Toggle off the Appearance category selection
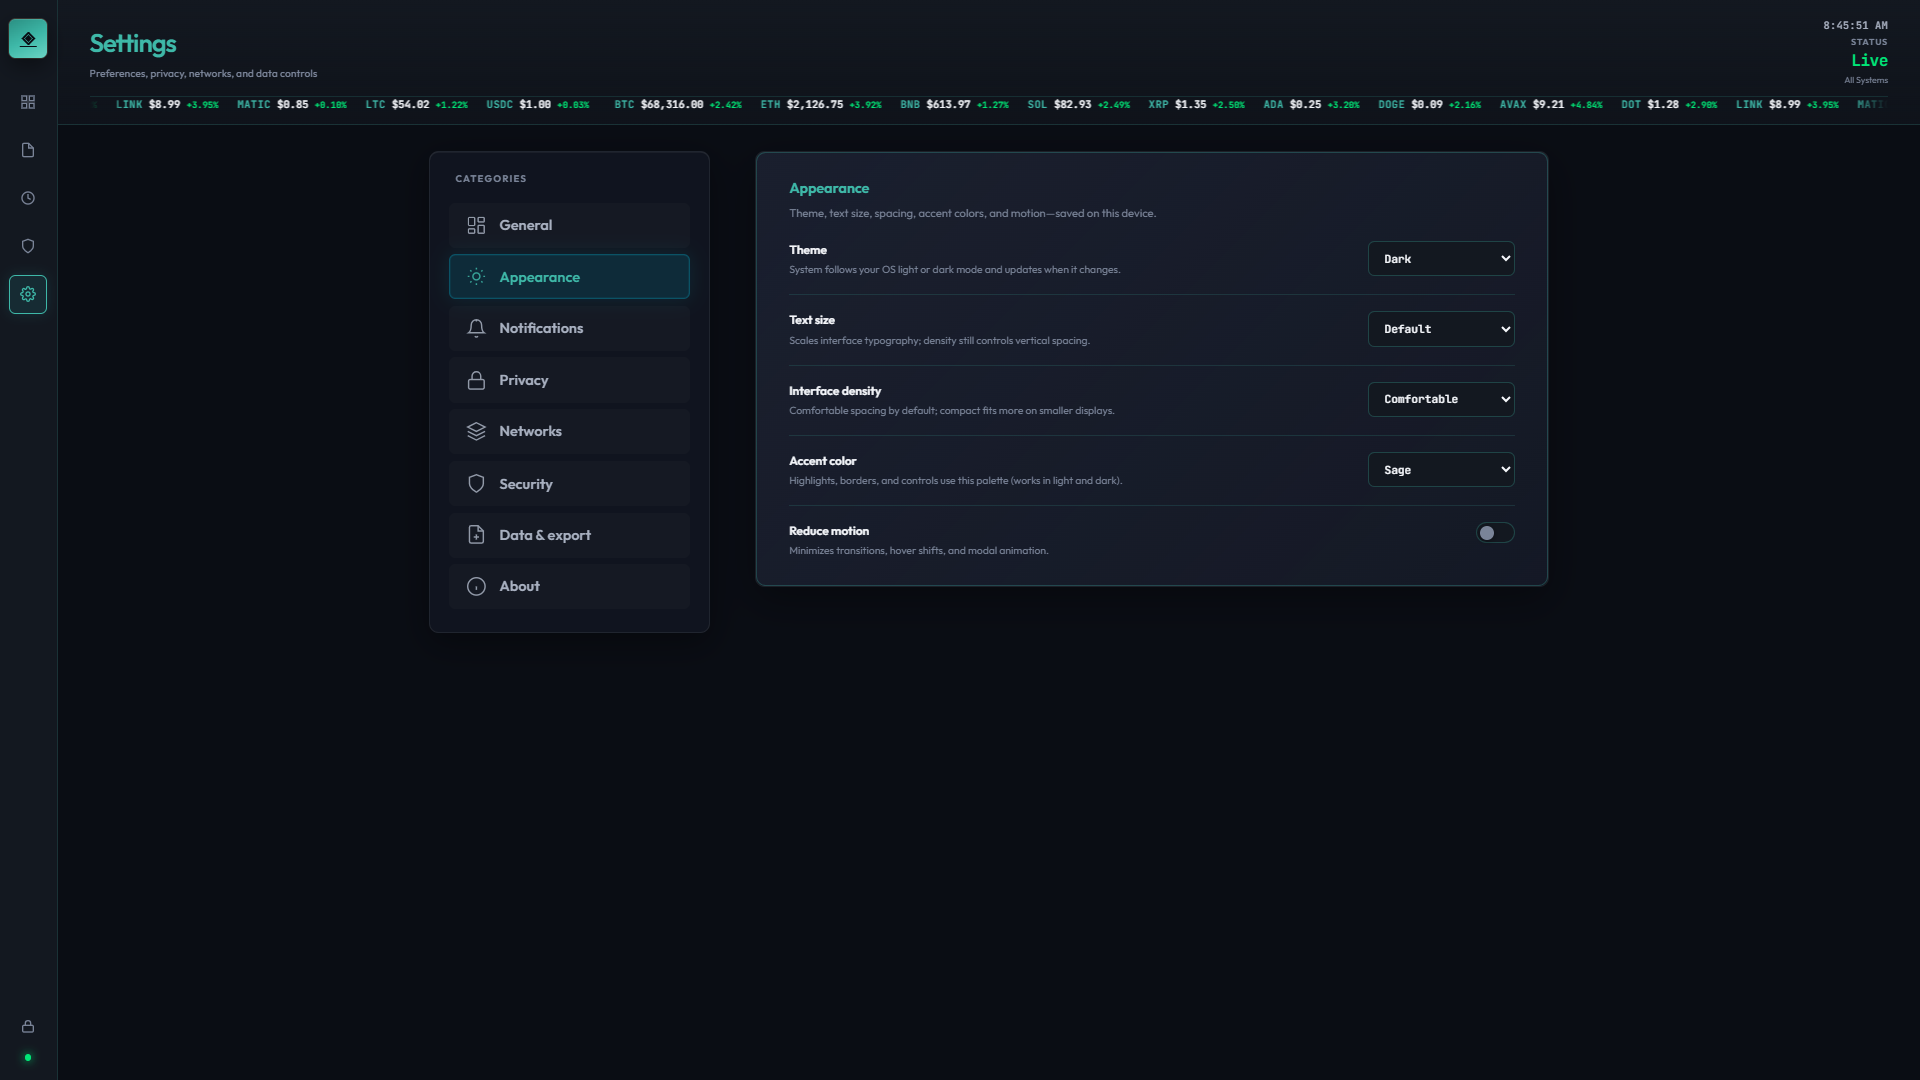This screenshot has height=1080, width=1920. [x=569, y=277]
